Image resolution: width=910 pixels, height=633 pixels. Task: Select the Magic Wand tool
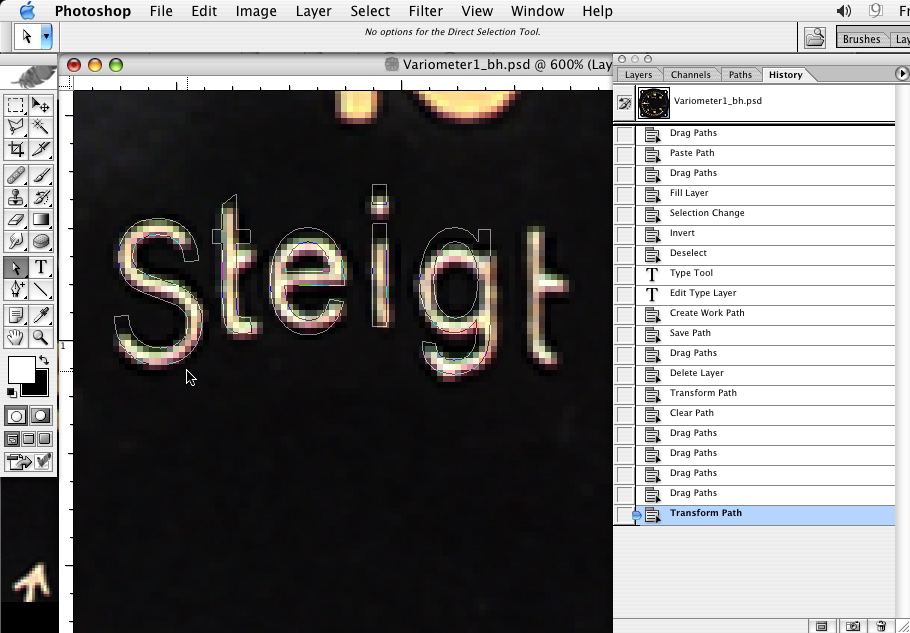pos(41,127)
